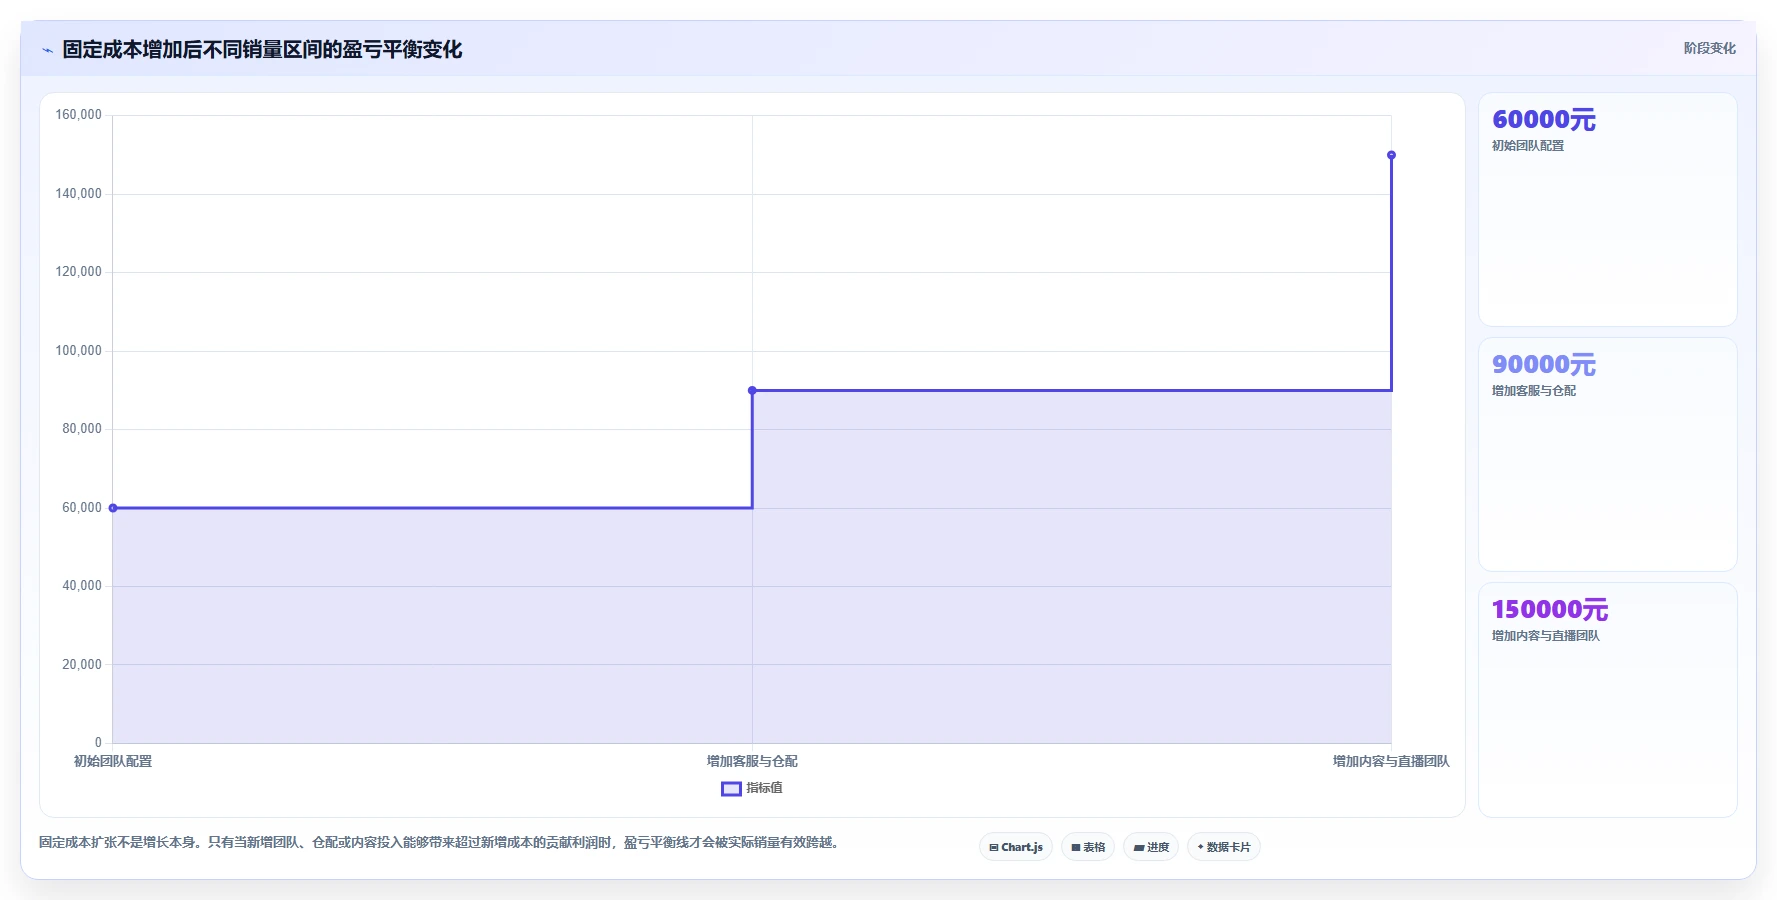Viewport: 1777px width, 900px height.
Task: Toggle the 指标值 legend swatch
Action: [731, 788]
